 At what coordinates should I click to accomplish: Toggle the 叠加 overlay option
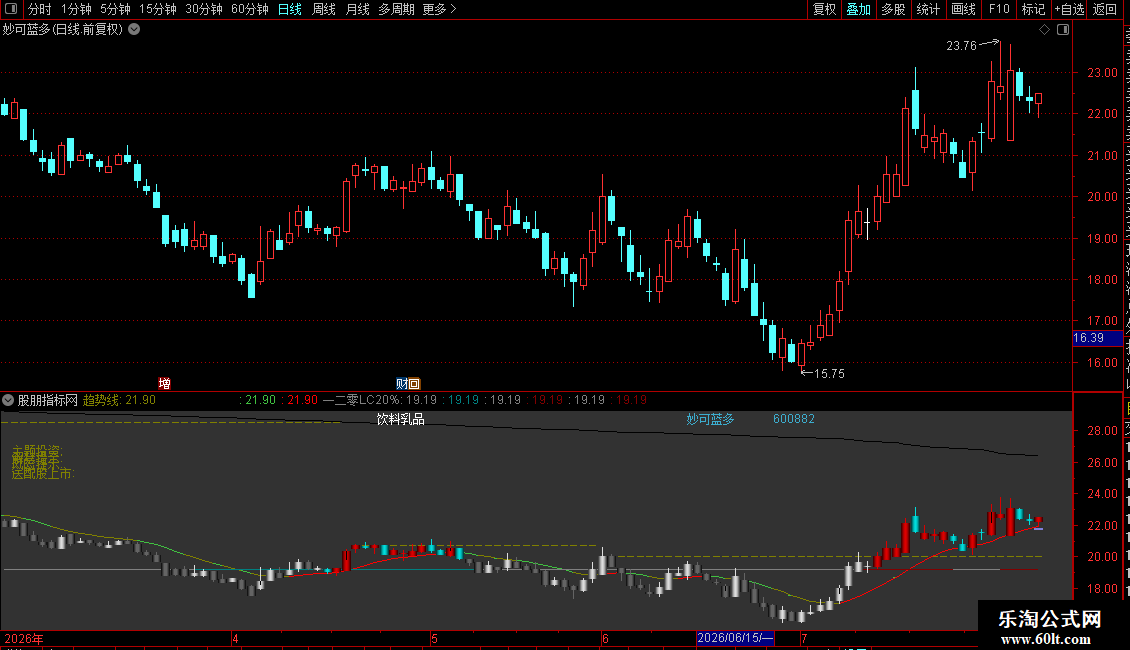858,9
